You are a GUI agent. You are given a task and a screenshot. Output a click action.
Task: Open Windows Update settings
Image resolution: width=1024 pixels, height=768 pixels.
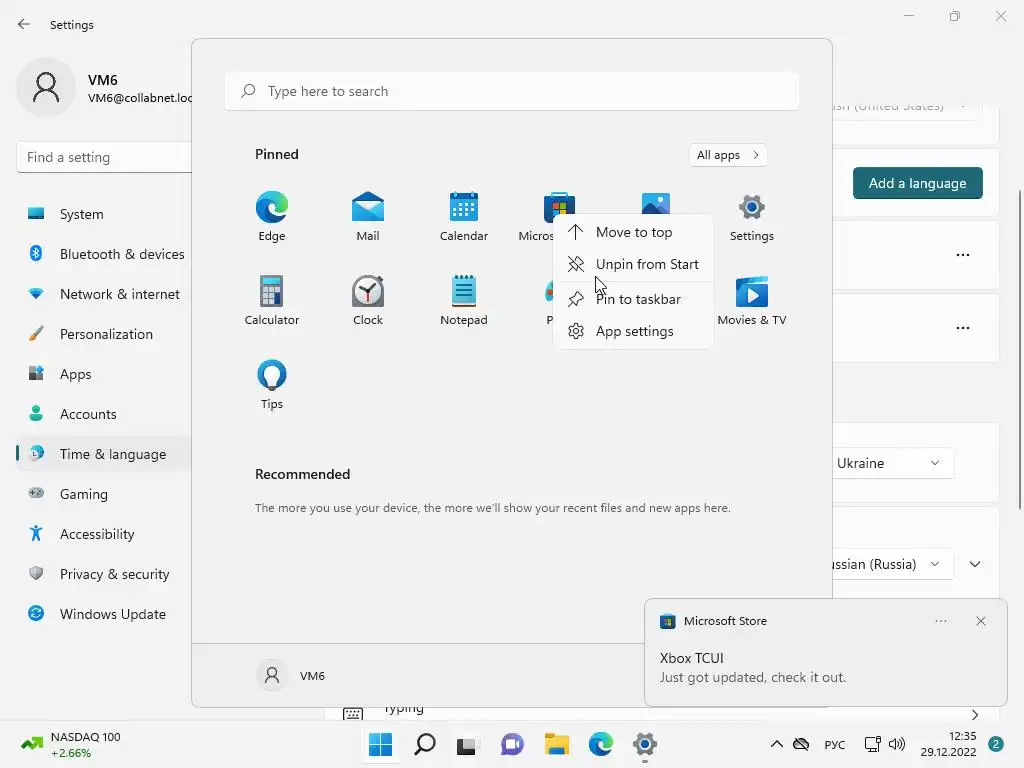point(104,614)
